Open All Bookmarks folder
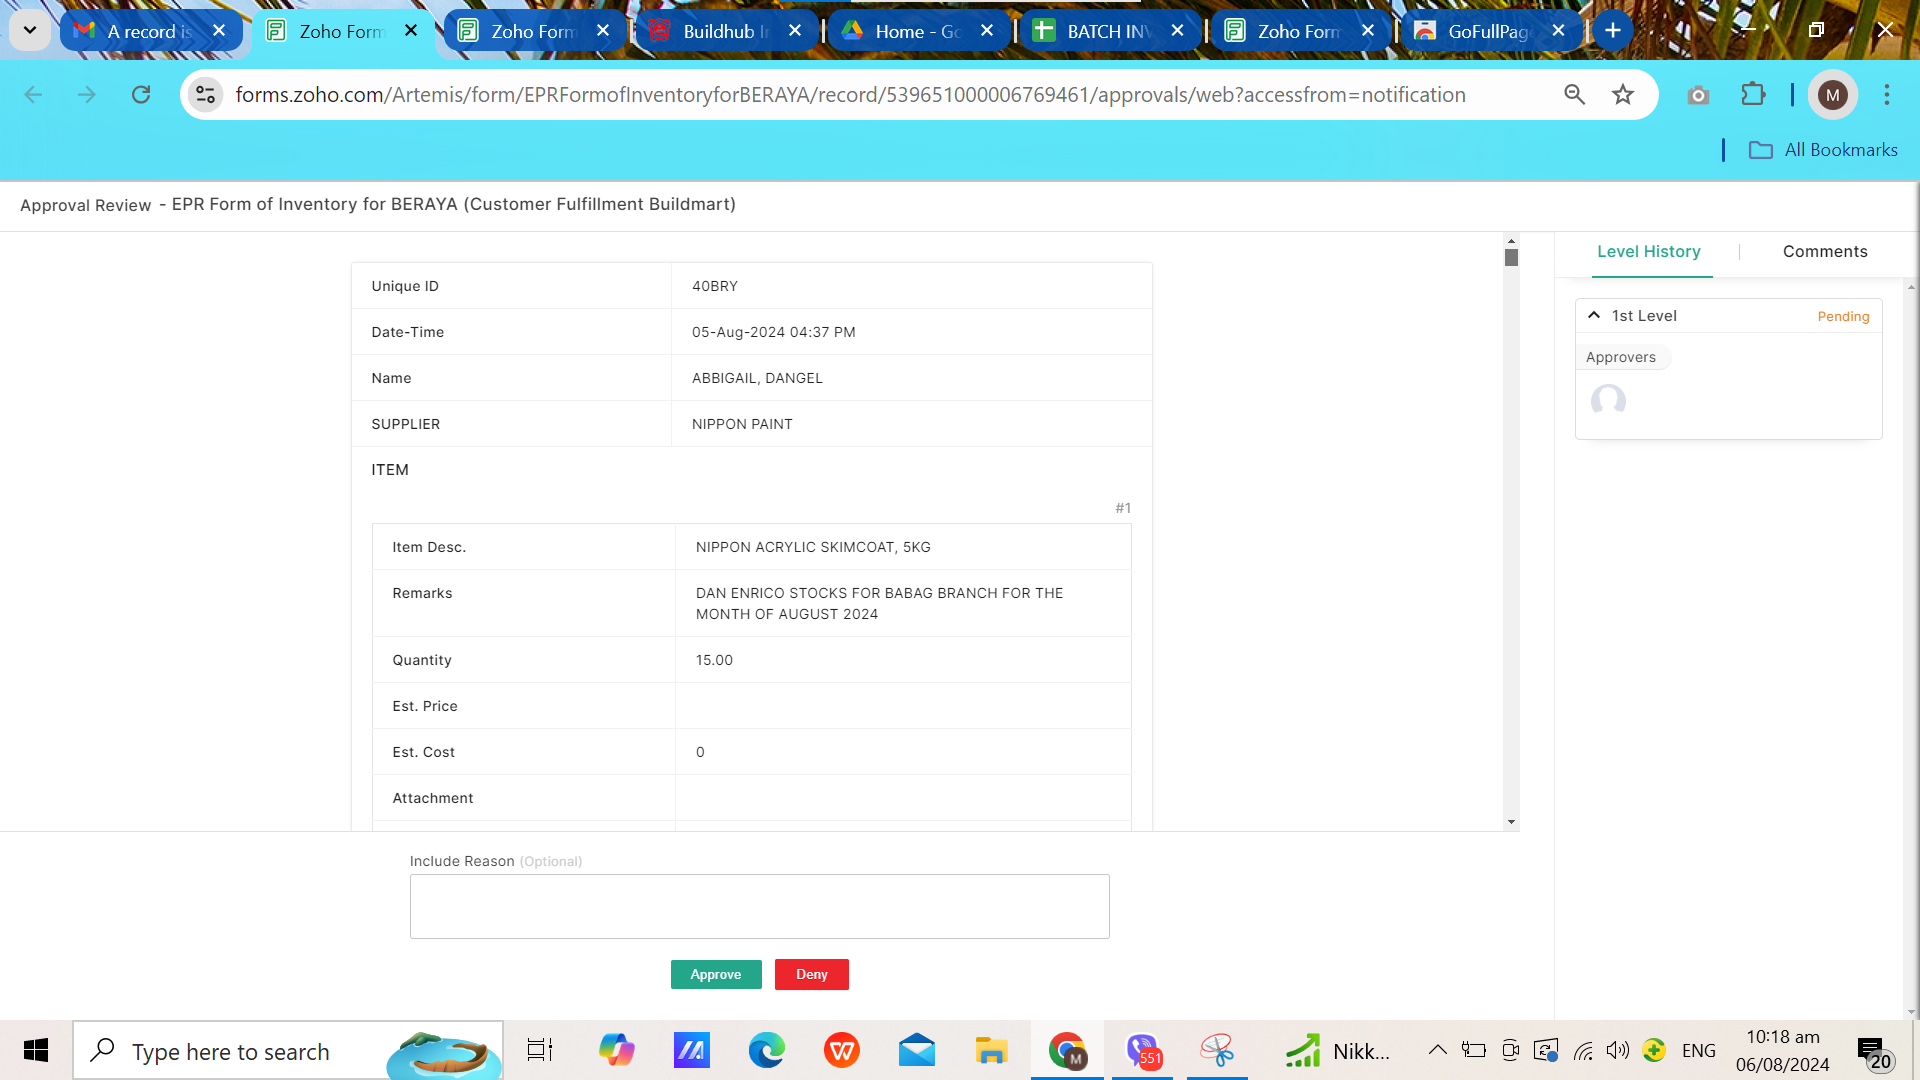Screen dimensions: 1920x1080 click(1822, 150)
